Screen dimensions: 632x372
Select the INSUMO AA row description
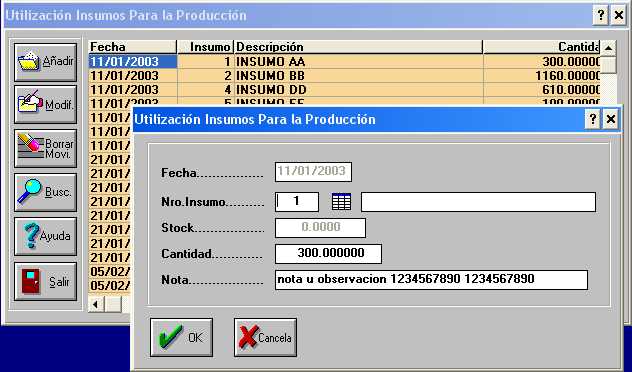358,62
